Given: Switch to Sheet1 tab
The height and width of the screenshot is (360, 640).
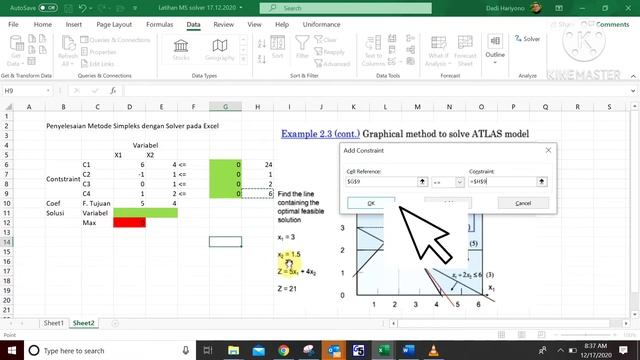Looking at the screenshot, I should pos(53,323).
